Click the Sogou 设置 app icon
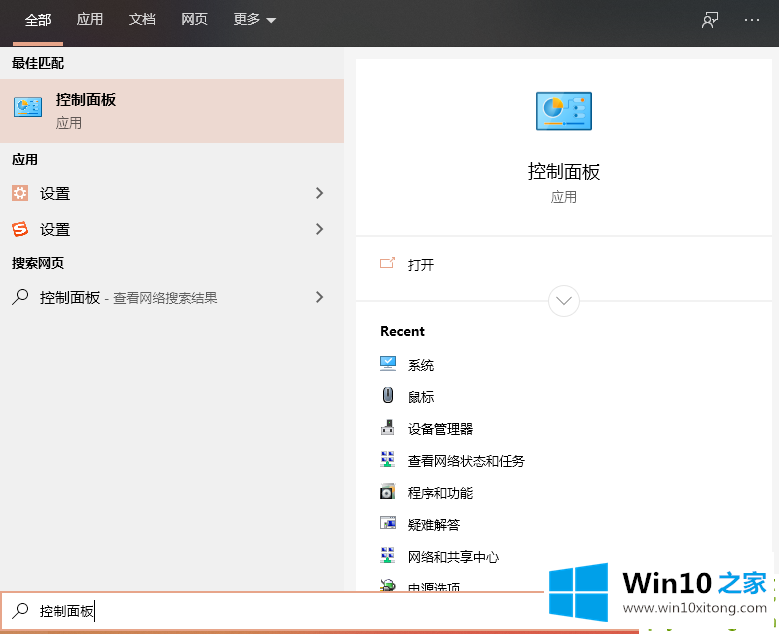The width and height of the screenshot is (779, 634). point(20,229)
